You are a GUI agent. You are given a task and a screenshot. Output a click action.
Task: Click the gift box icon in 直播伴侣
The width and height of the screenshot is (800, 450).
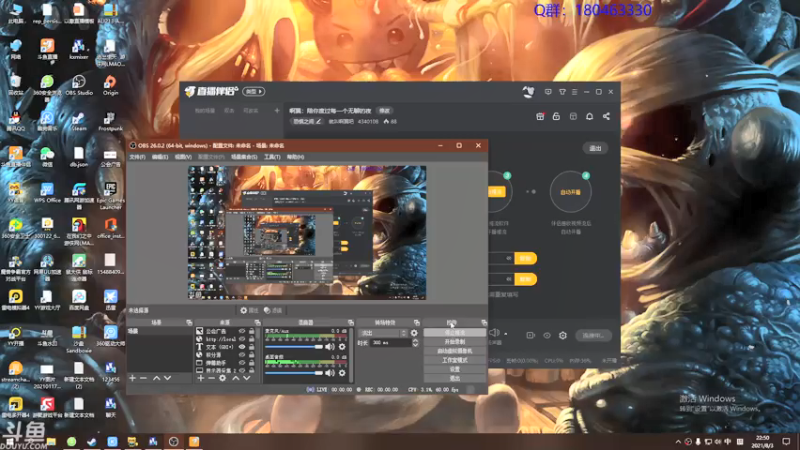click(540, 116)
